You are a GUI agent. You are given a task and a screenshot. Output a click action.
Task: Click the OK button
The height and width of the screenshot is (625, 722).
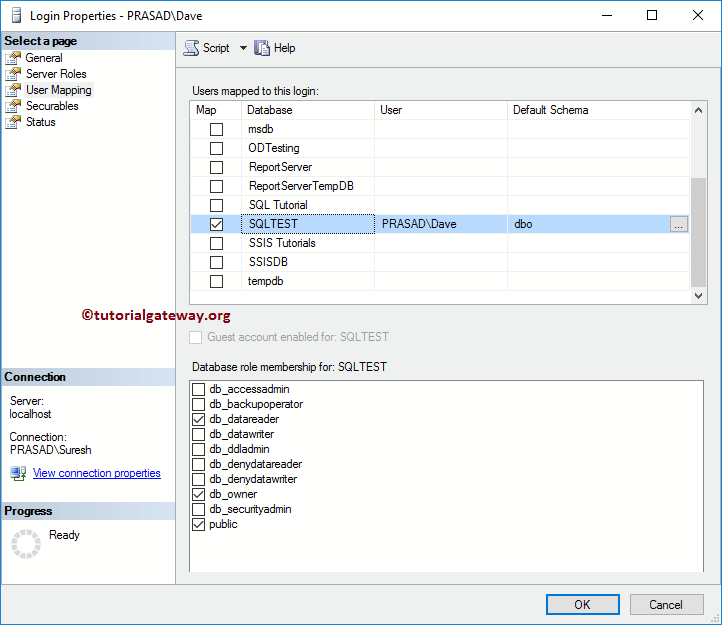tap(582, 604)
